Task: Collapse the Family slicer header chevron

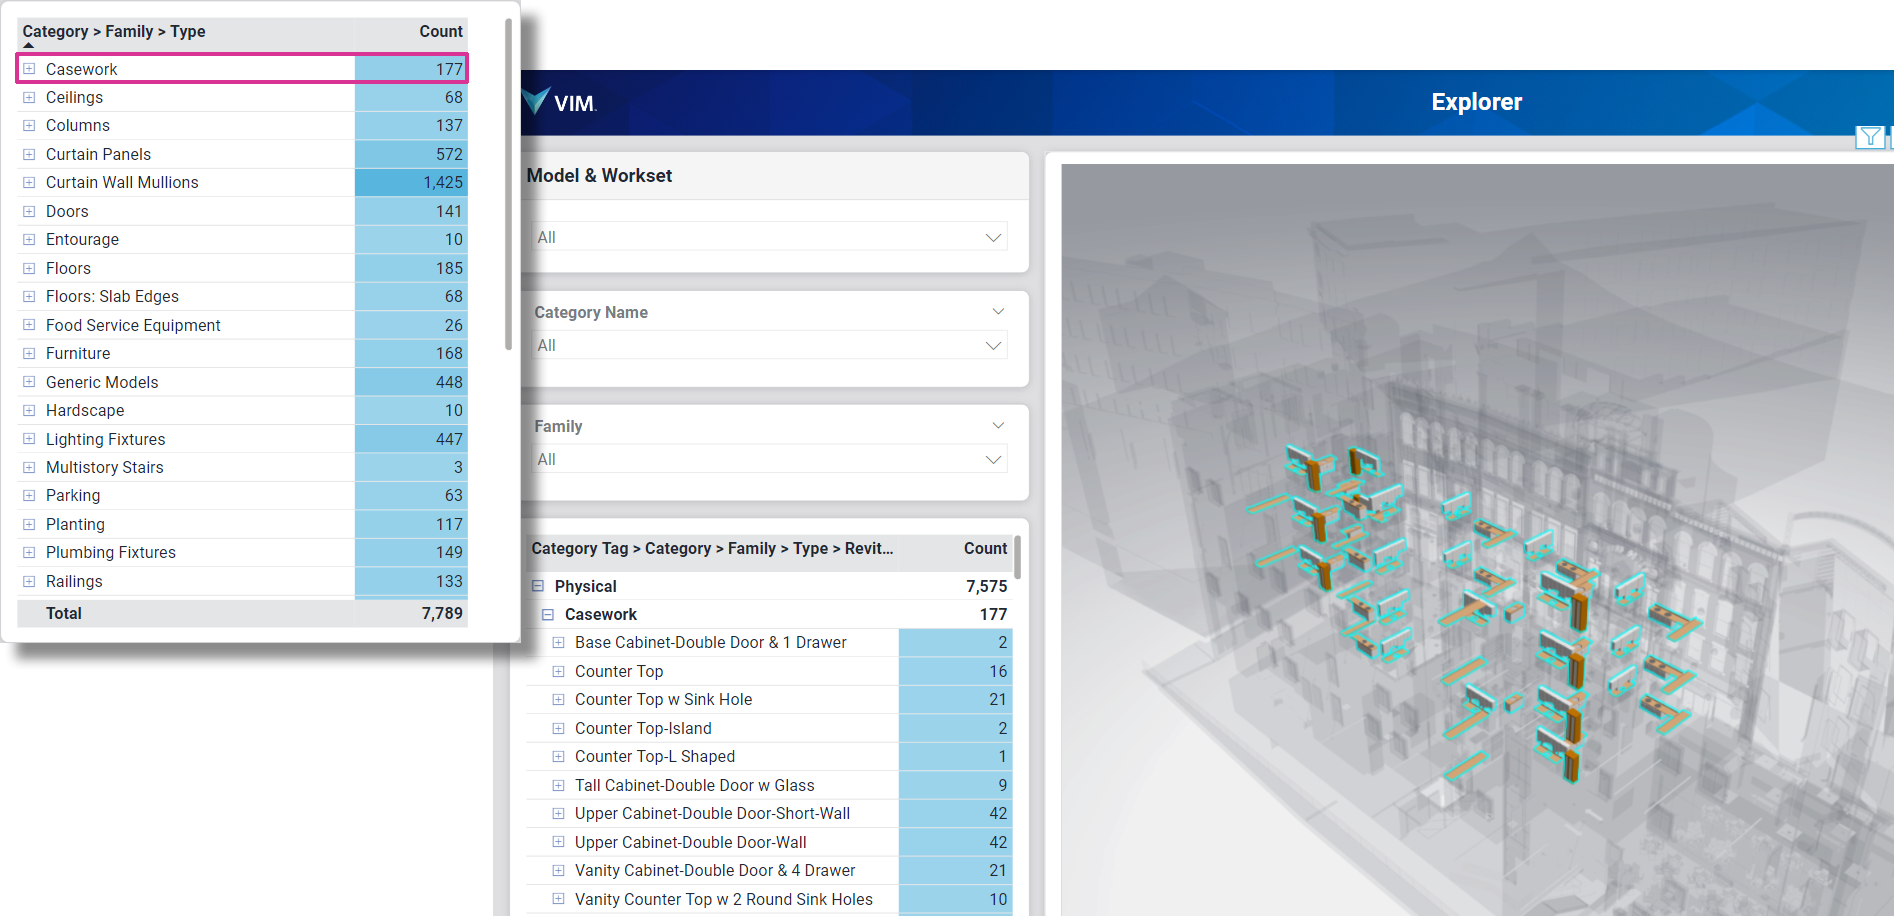Action: tap(997, 426)
